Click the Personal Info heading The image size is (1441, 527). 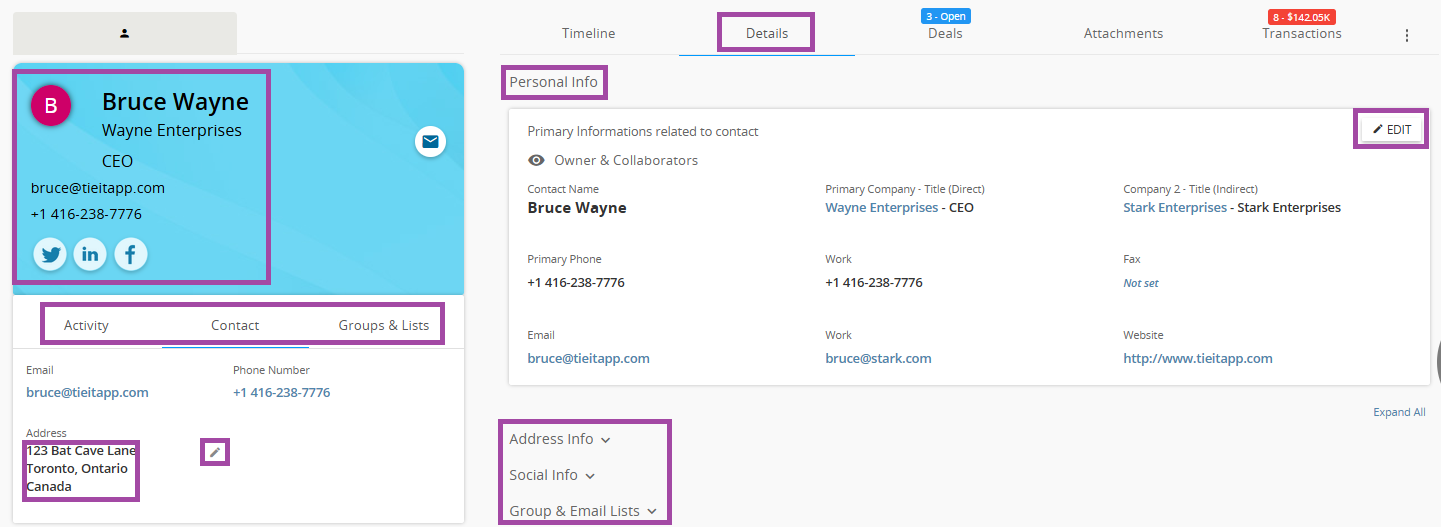[x=553, y=82]
